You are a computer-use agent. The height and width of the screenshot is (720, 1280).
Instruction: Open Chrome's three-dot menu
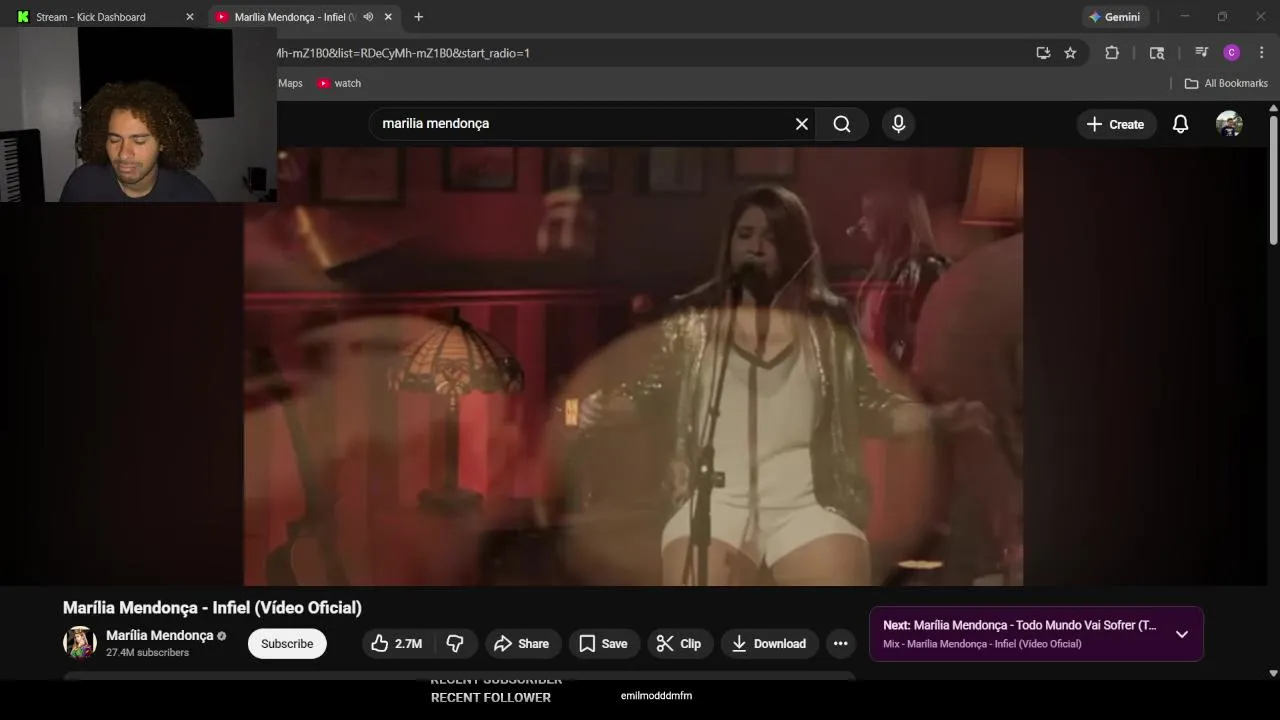coord(1262,53)
